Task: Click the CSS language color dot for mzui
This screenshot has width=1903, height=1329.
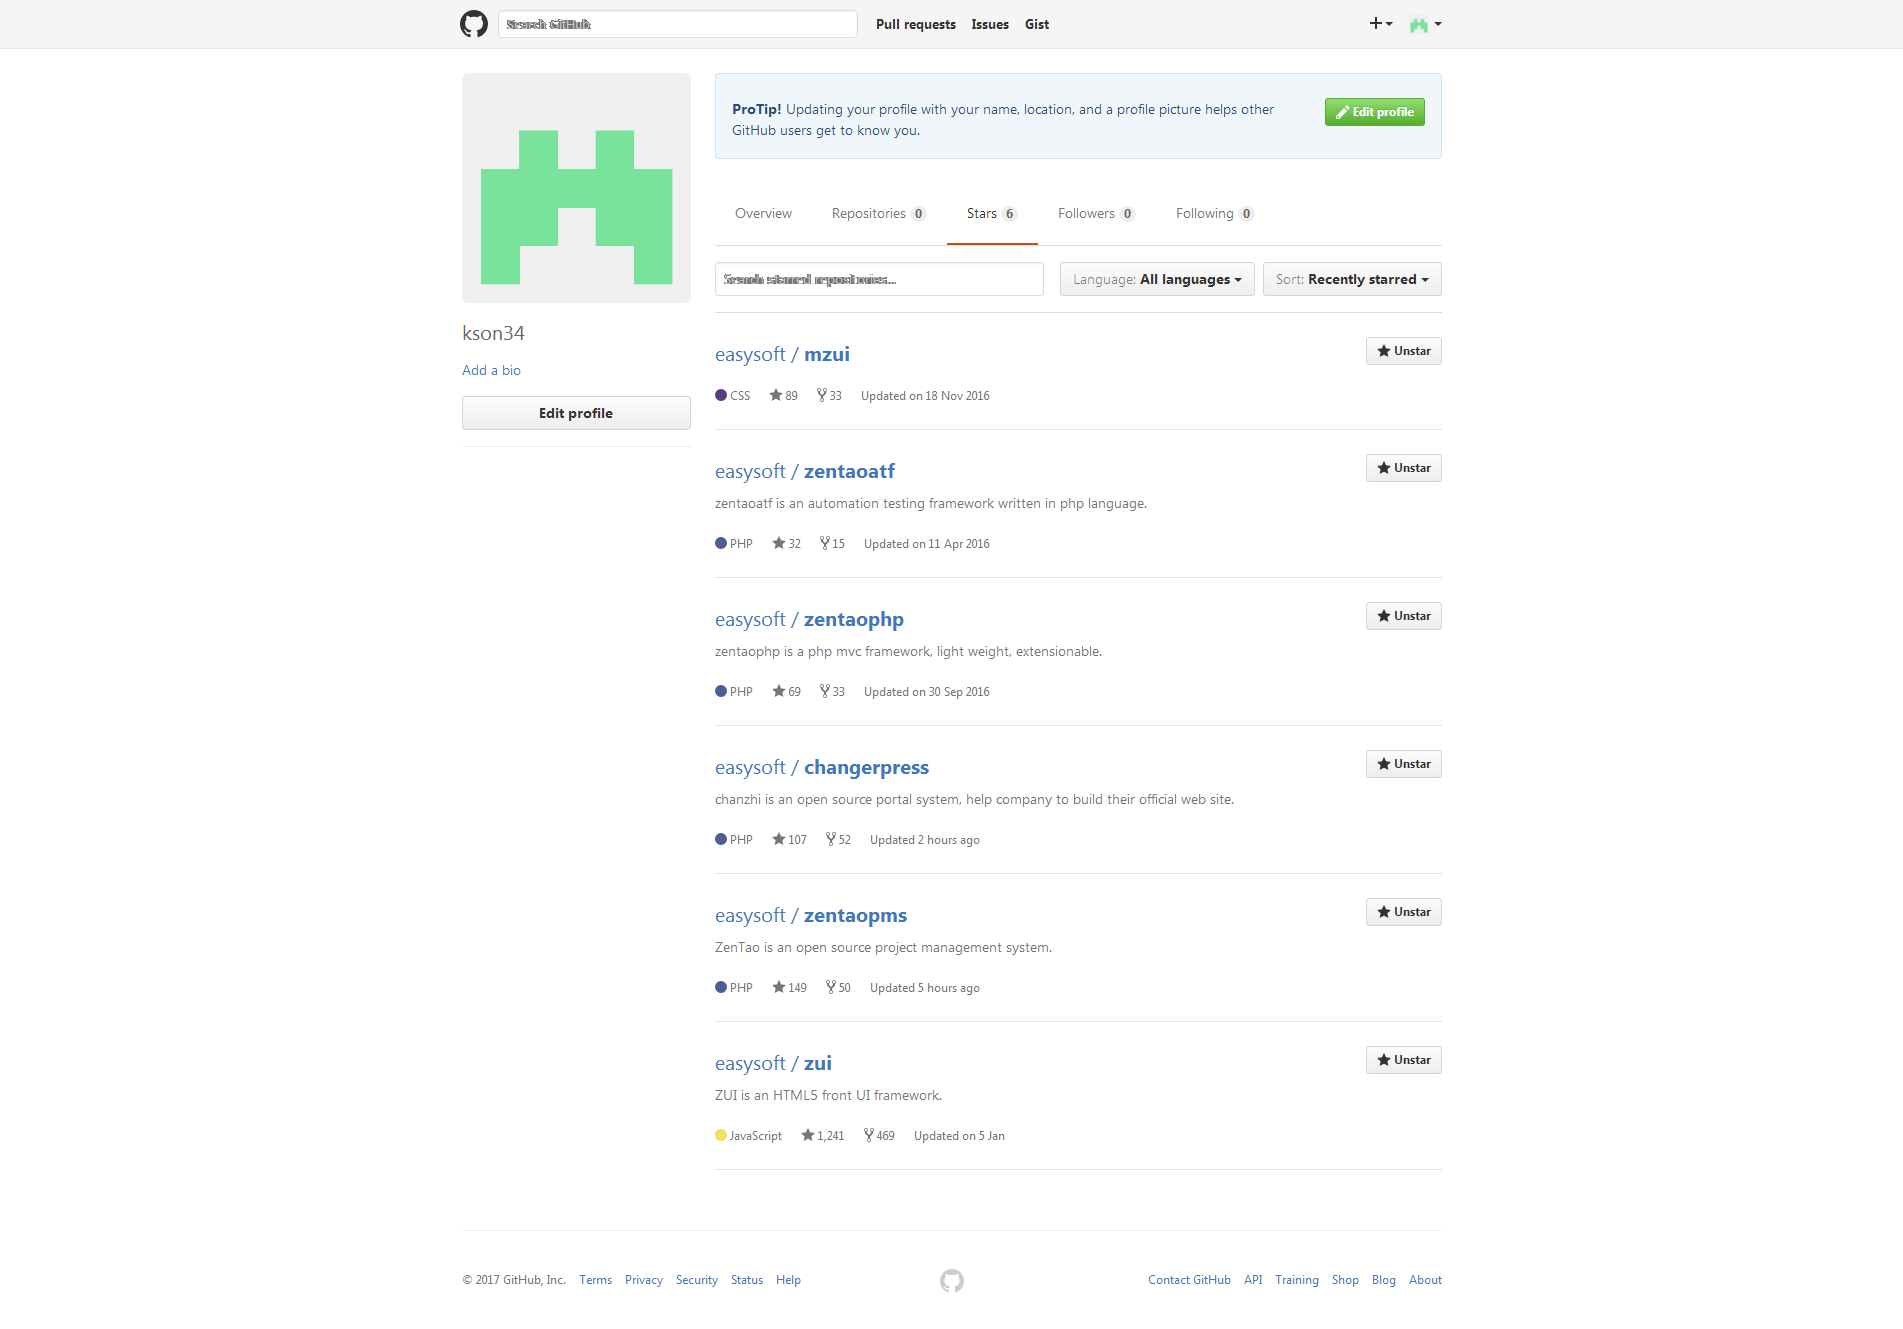Action: 721,395
